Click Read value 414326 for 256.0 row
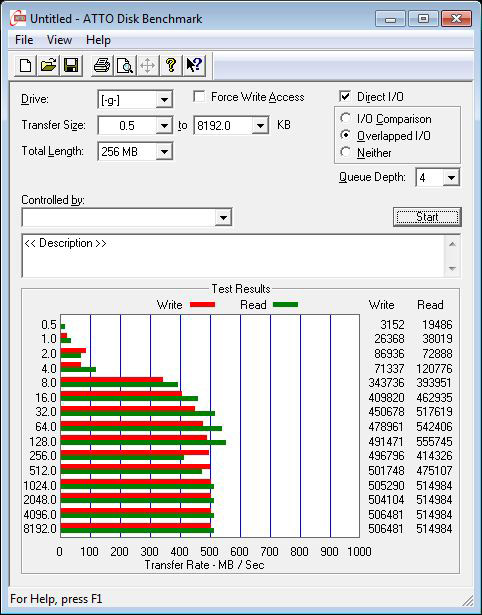 434,456
